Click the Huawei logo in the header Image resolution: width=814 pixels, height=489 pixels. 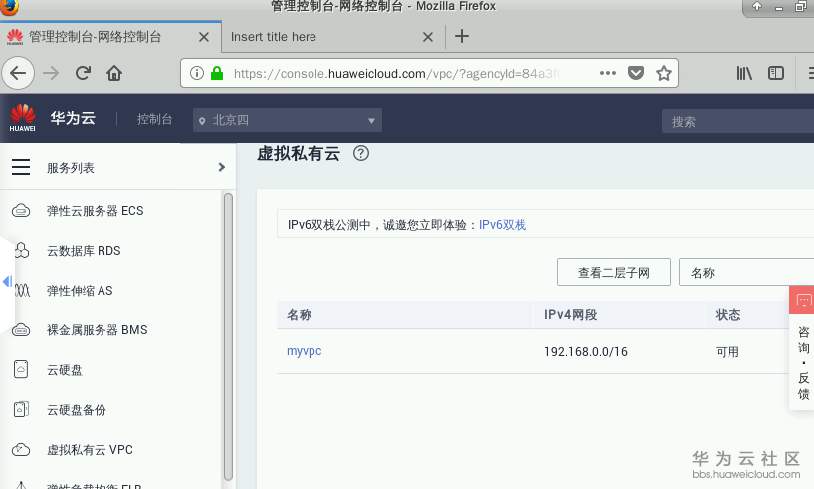click(x=22, y=118)
